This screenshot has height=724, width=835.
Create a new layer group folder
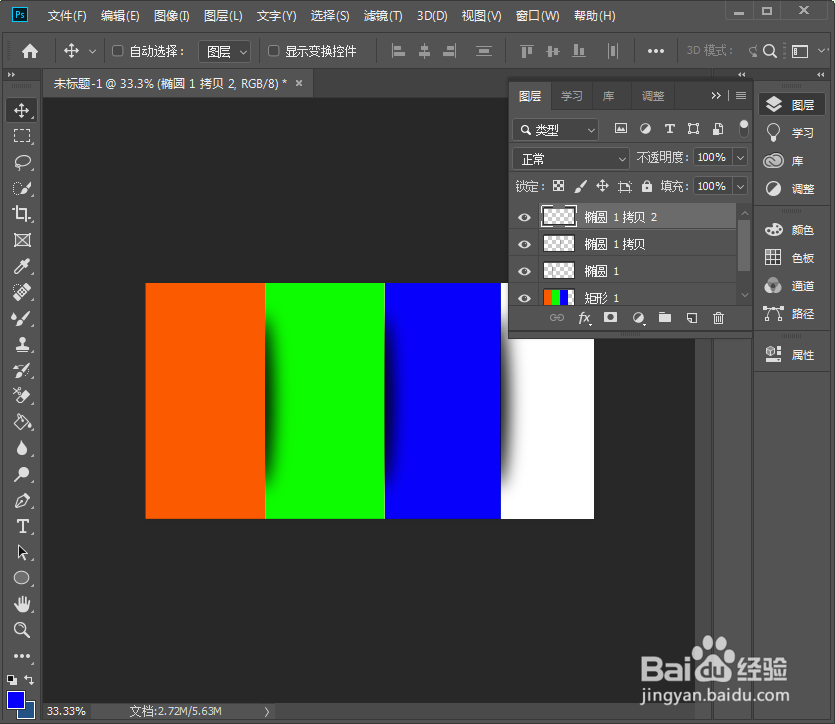665,318
